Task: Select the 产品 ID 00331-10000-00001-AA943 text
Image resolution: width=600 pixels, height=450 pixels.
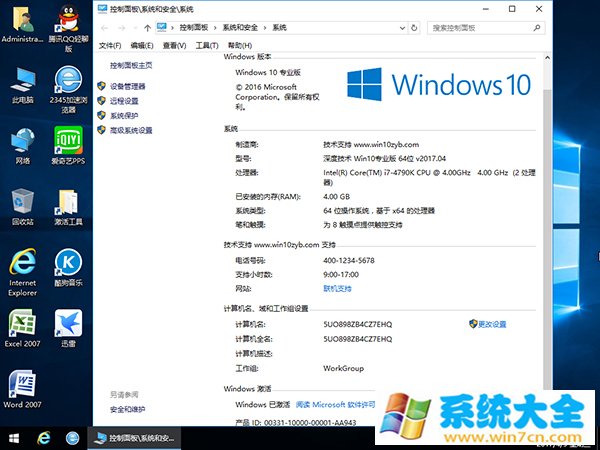Action: (295, 422)
